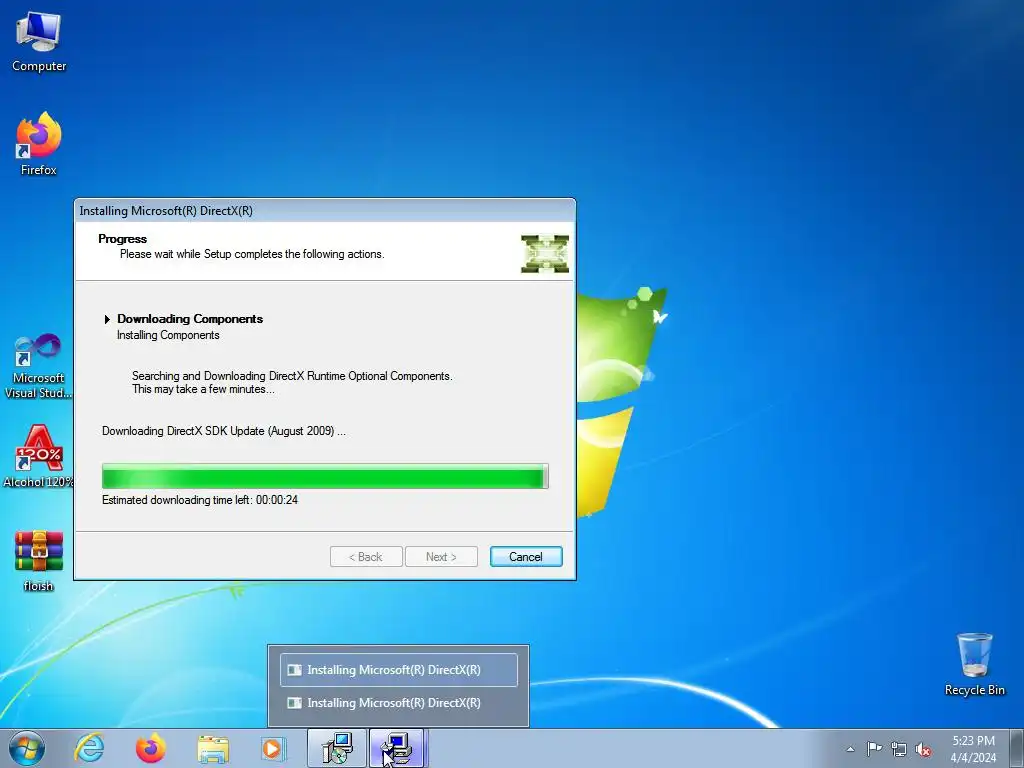Click 'Downloading DirectX SDK Update' status text
Image resolution: width=1024 pixels, height=768 pixels.
click(224, 431)
